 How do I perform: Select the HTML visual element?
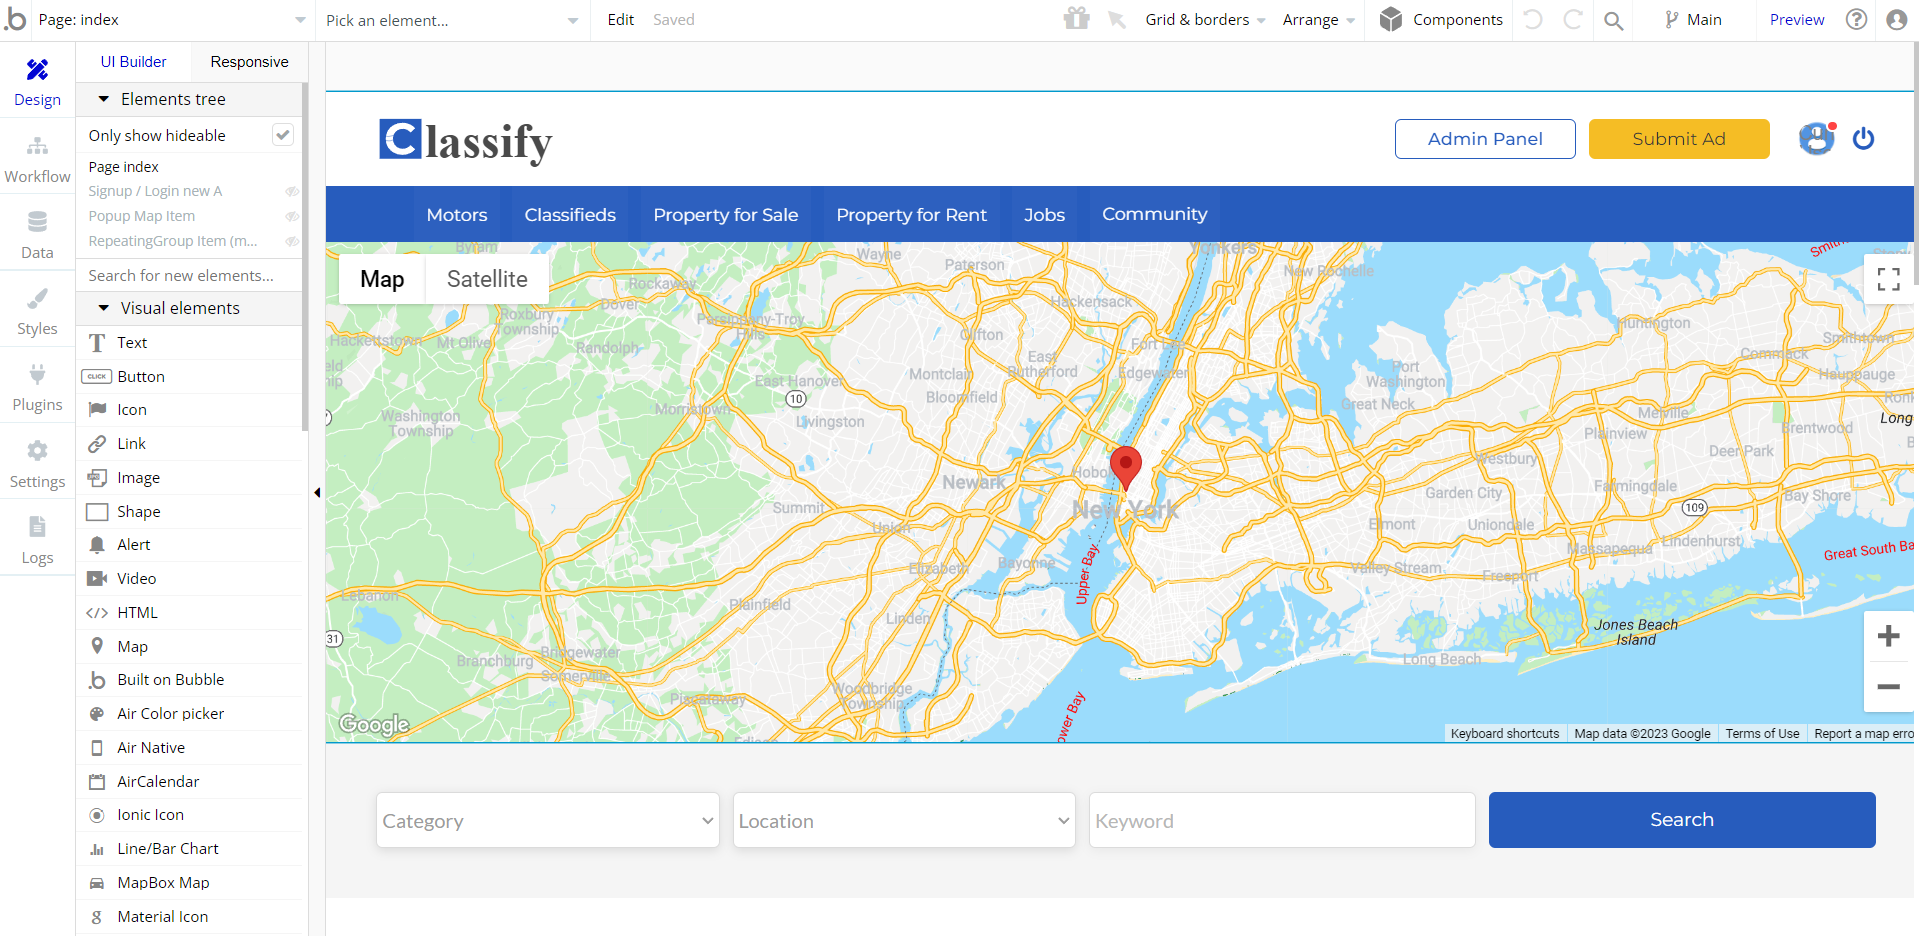tap(189, 613)
